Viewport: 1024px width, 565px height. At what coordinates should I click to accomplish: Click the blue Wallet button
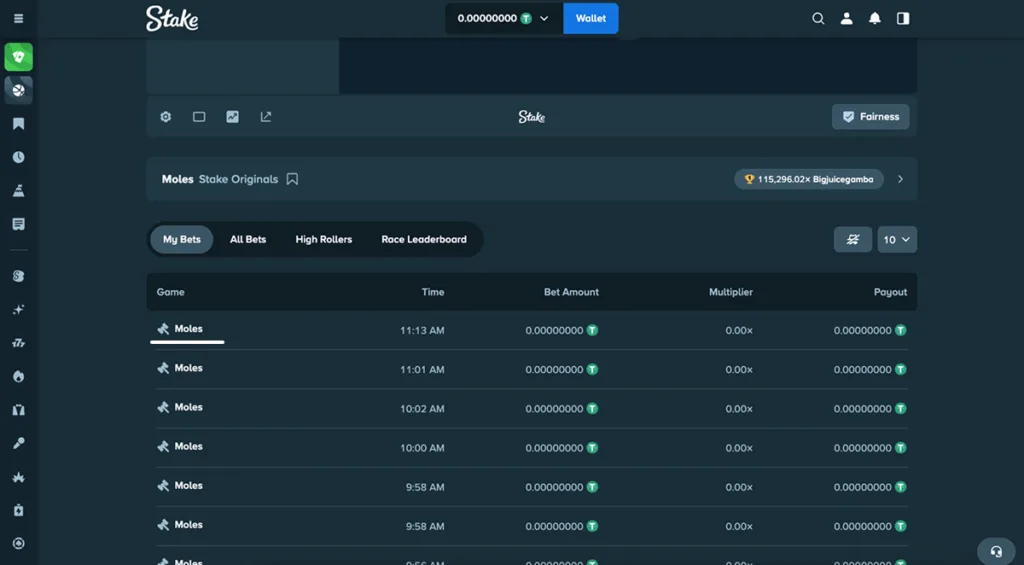[590, 18]
